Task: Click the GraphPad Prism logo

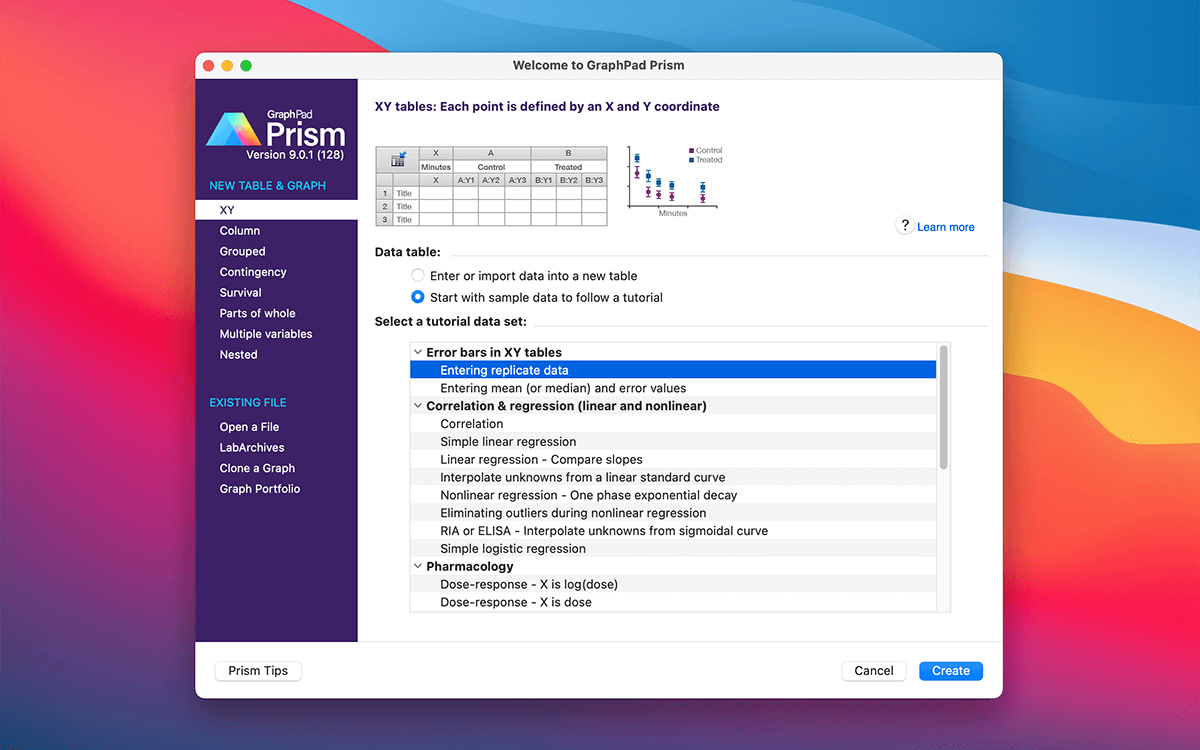Action: coord(276,134)
